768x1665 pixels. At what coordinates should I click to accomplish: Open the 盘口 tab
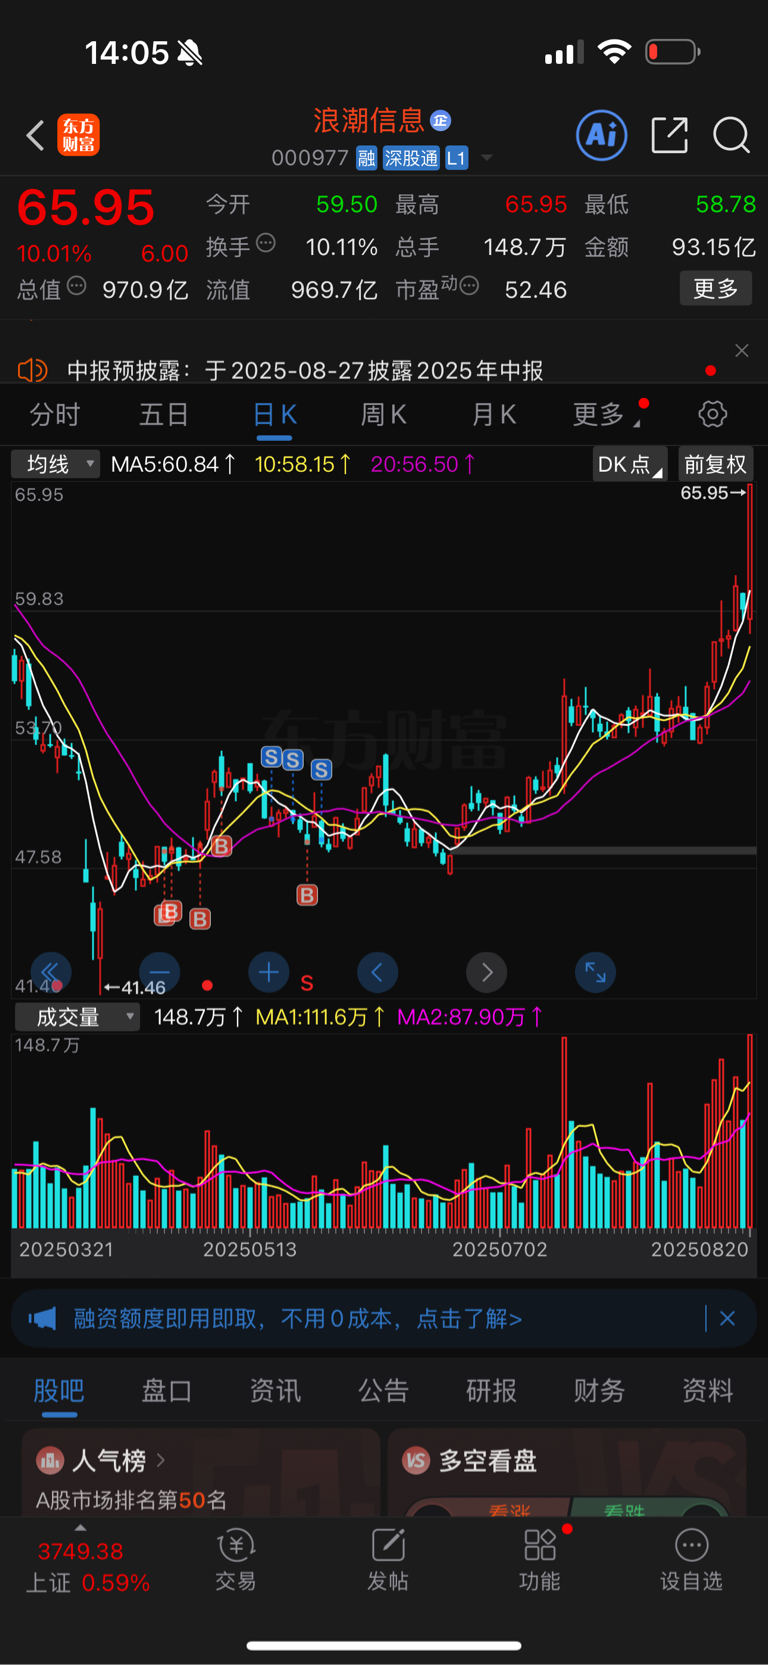coord(167,1391)
